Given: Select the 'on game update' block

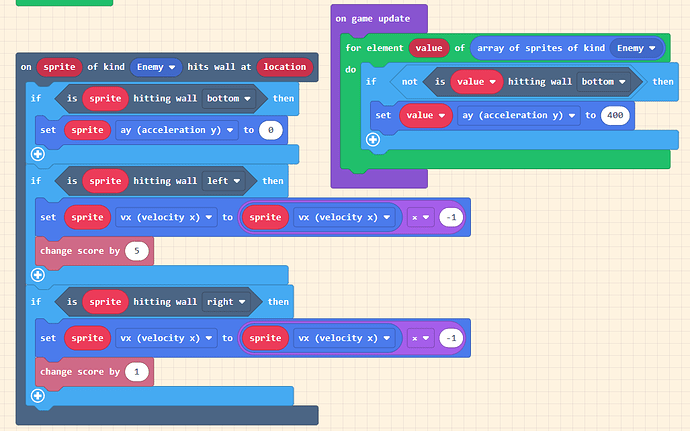Looking at the screenshot, I should pos(372,18).
